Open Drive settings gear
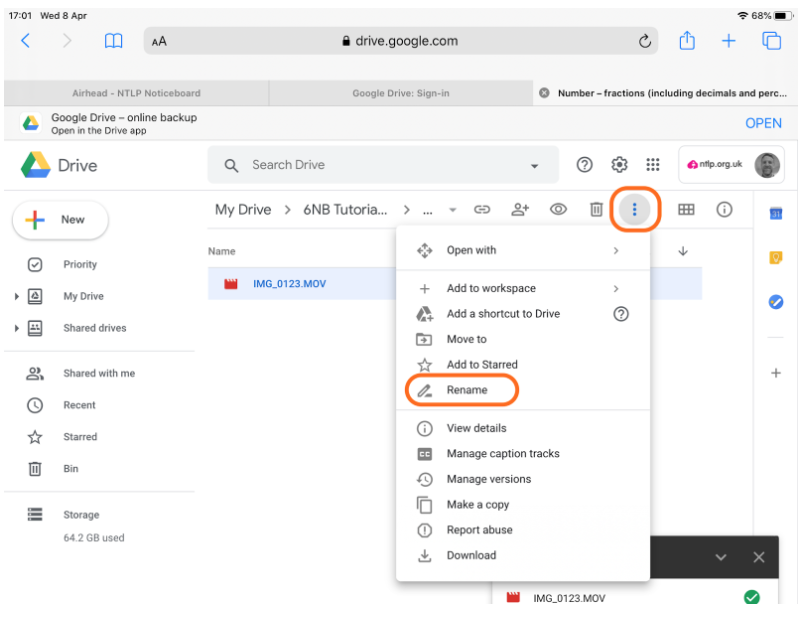Screen dimensions: 798x632 click(619, 165)
